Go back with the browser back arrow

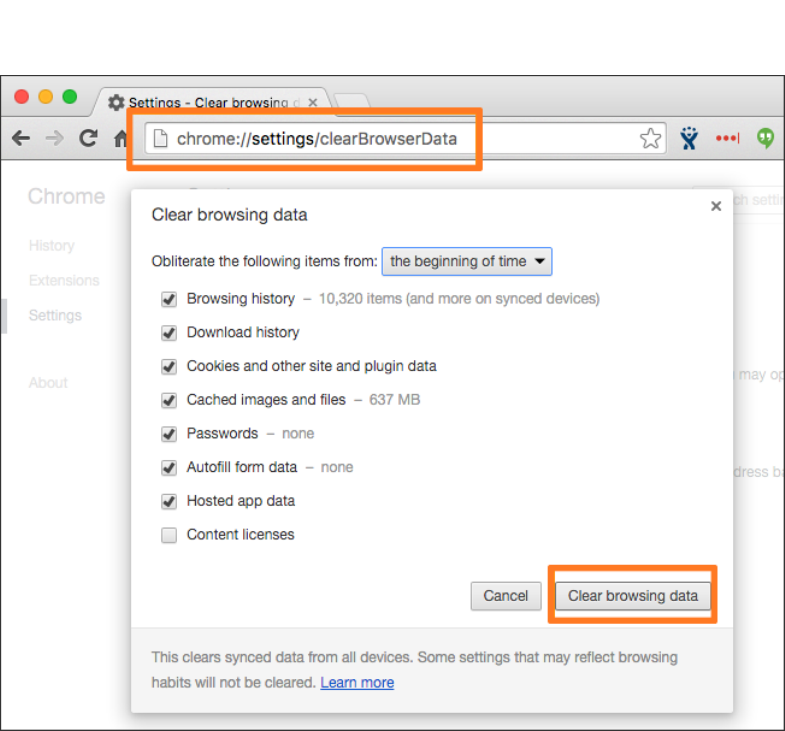pos(22,138)
